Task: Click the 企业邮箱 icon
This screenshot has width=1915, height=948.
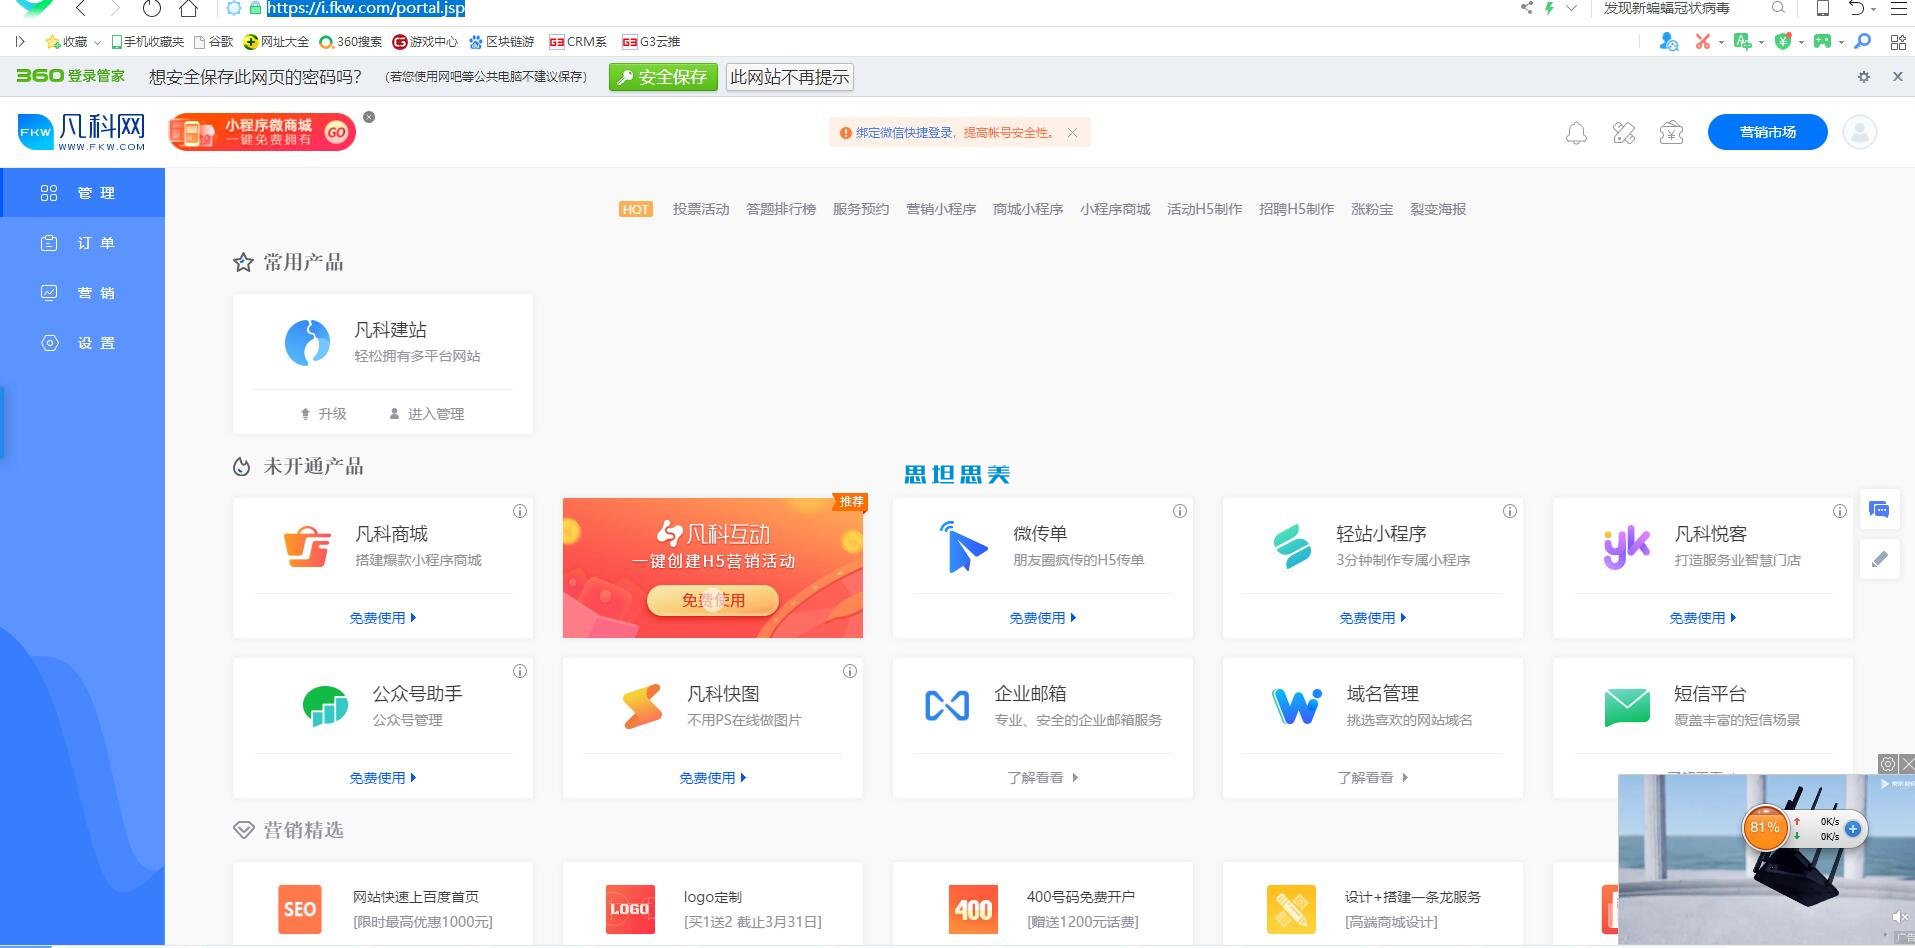Action: tap(947, 706)
